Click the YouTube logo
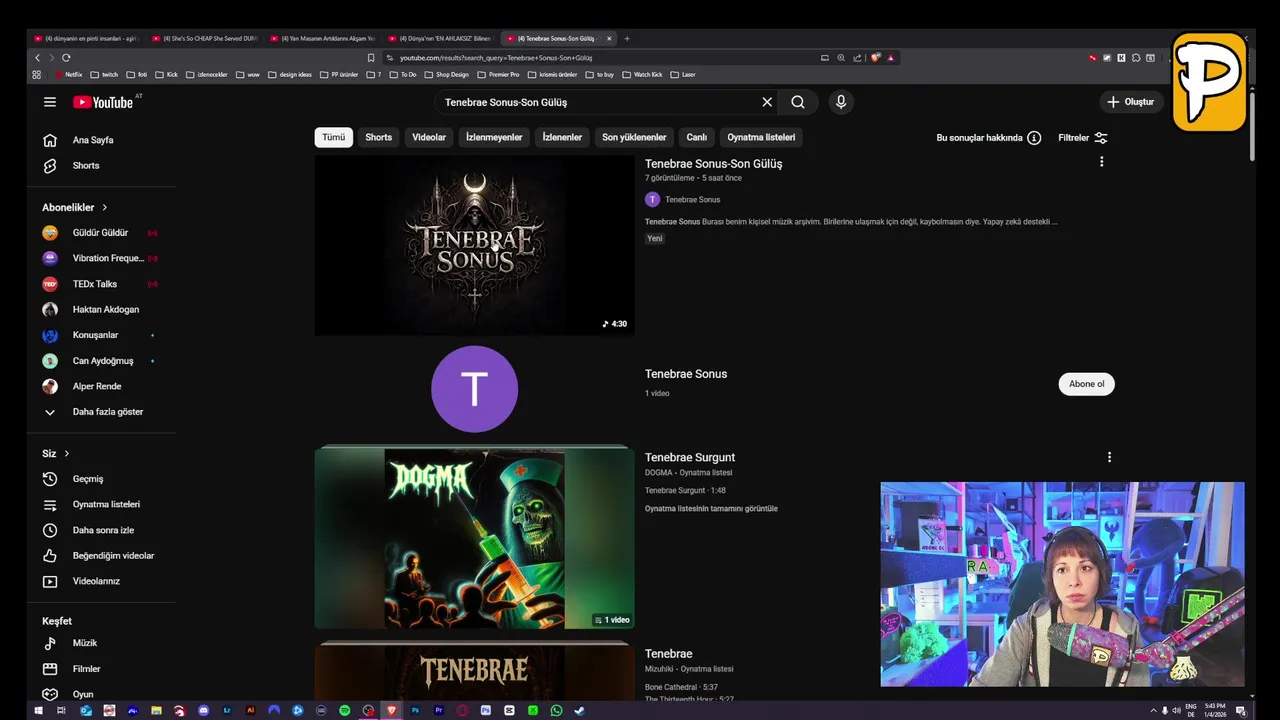Viewport: 1280px width, 720px height. tap(103, 102)
